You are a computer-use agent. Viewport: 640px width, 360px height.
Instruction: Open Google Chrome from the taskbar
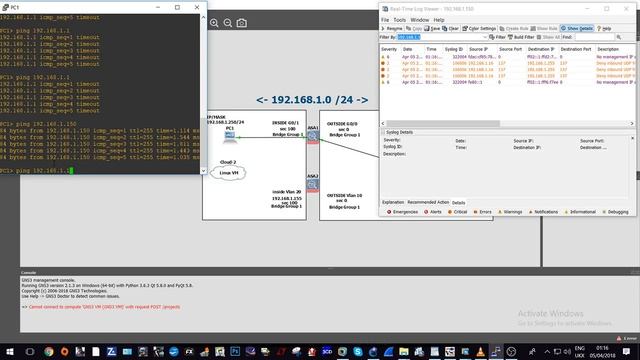point(49,351)
